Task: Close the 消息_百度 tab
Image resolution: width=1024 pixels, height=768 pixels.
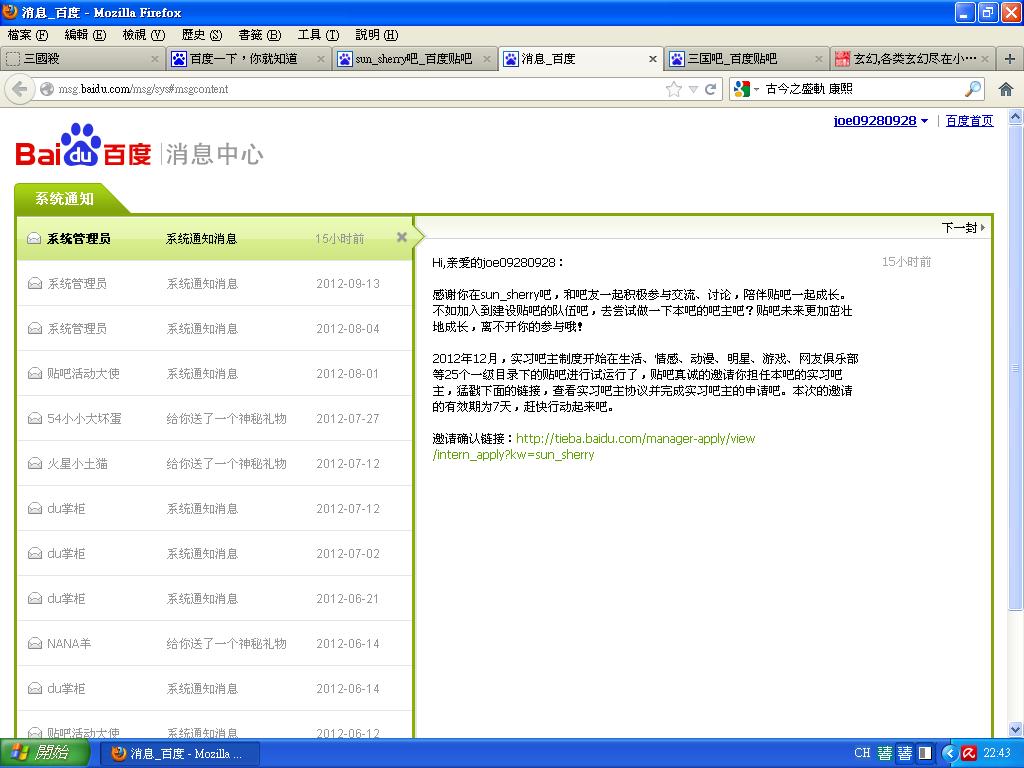Action: point(652,59)
